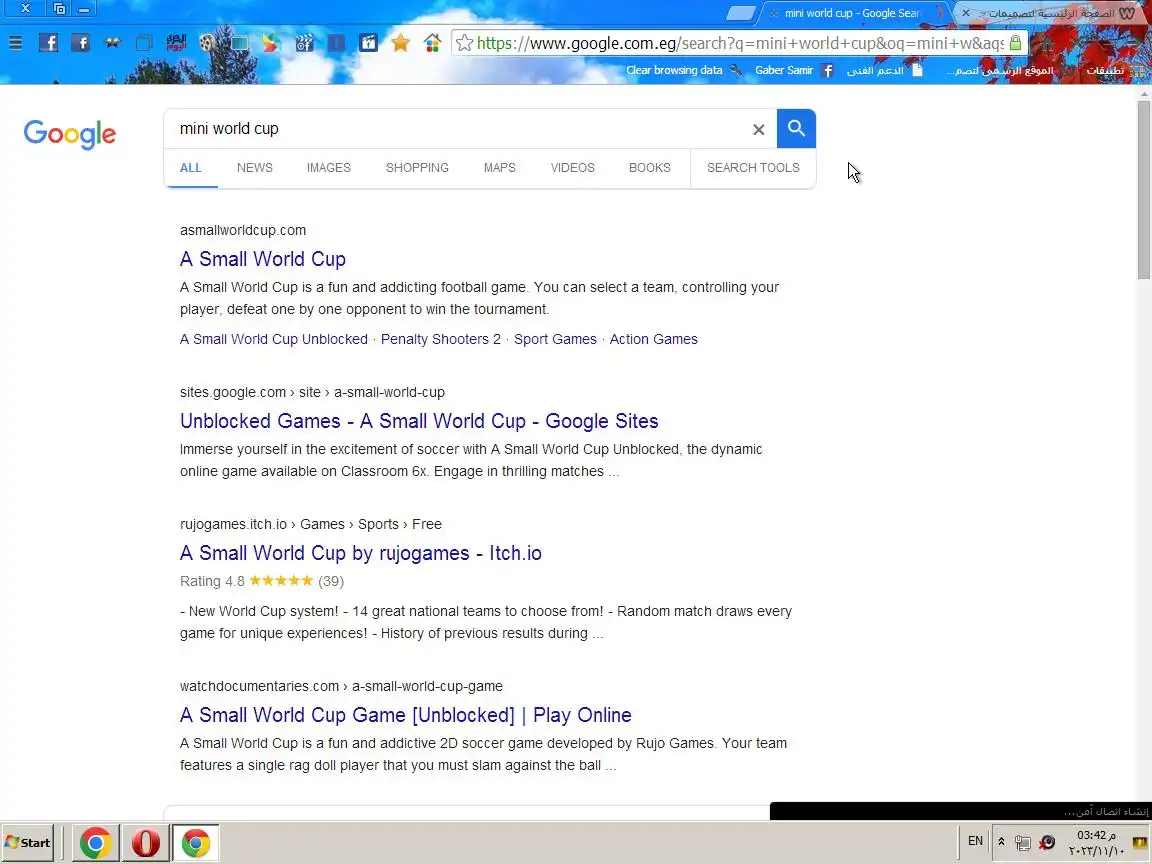
Task: Open SEARCH TOOLS options
Action: point(753,168)
